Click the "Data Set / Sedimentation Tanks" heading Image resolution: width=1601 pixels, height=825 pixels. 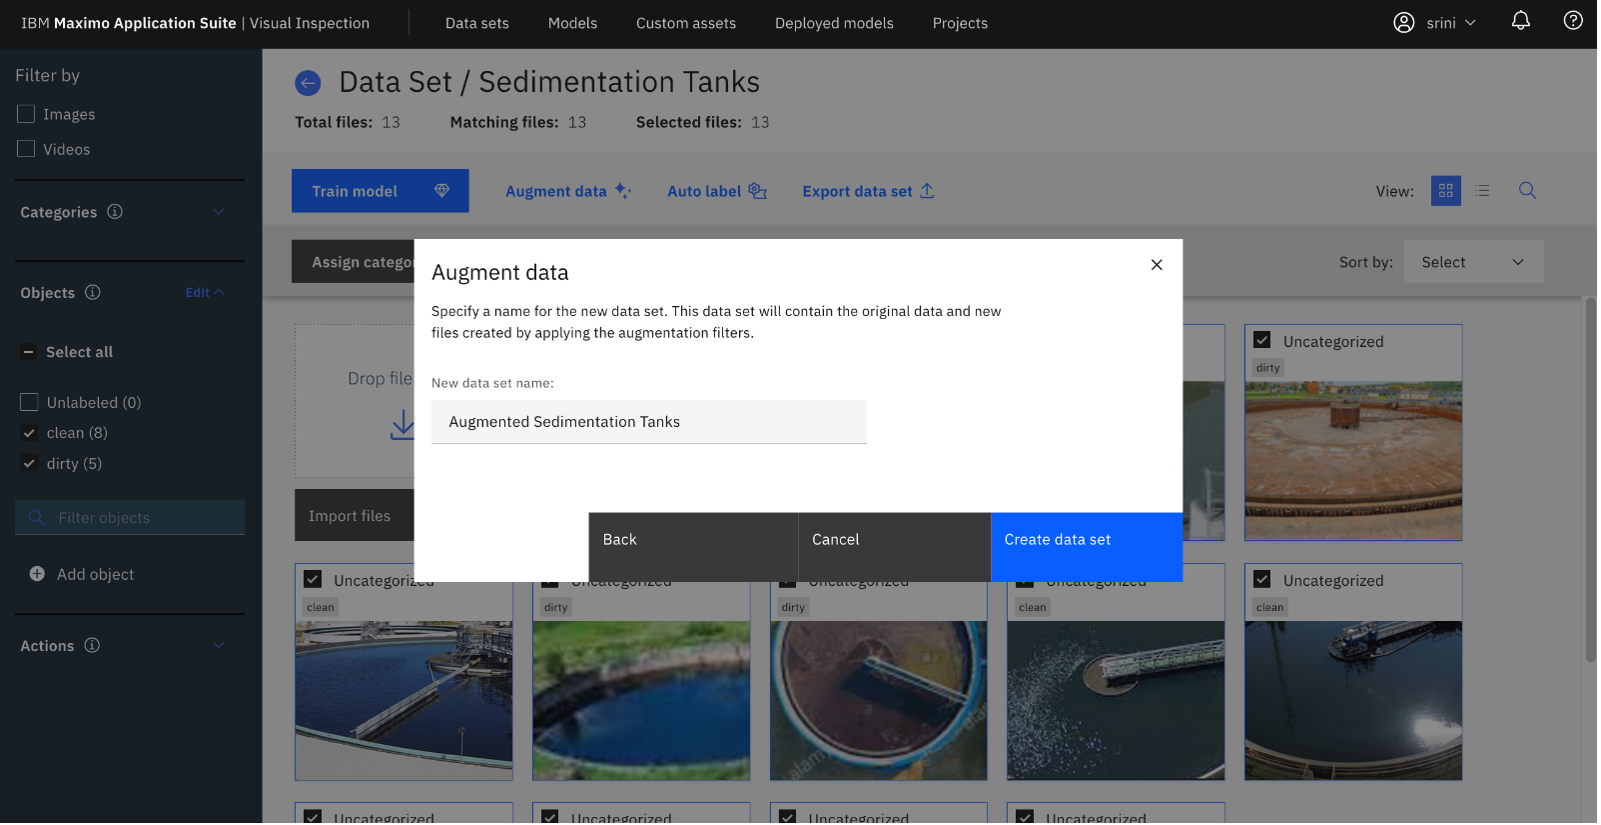click(x=551, y=82)
